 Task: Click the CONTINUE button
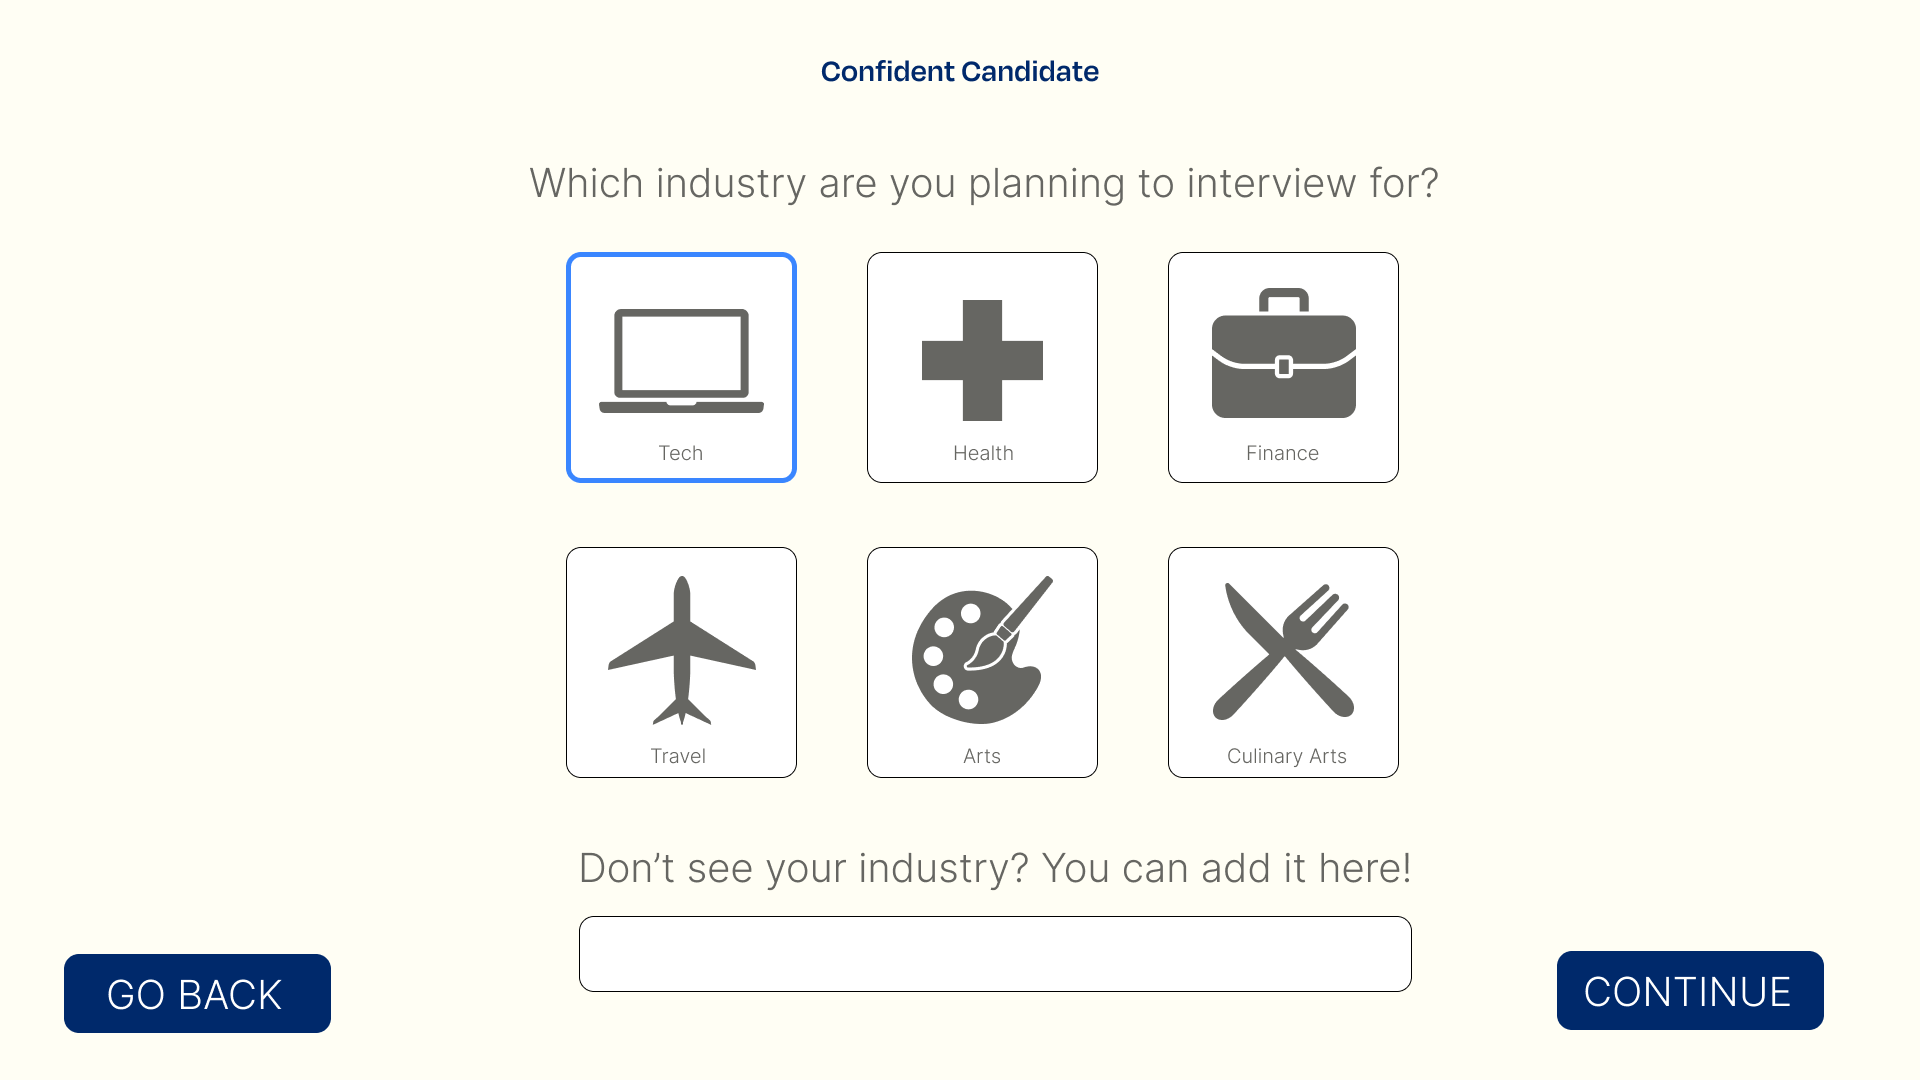pyautogui.click(x=1690, y=990)
